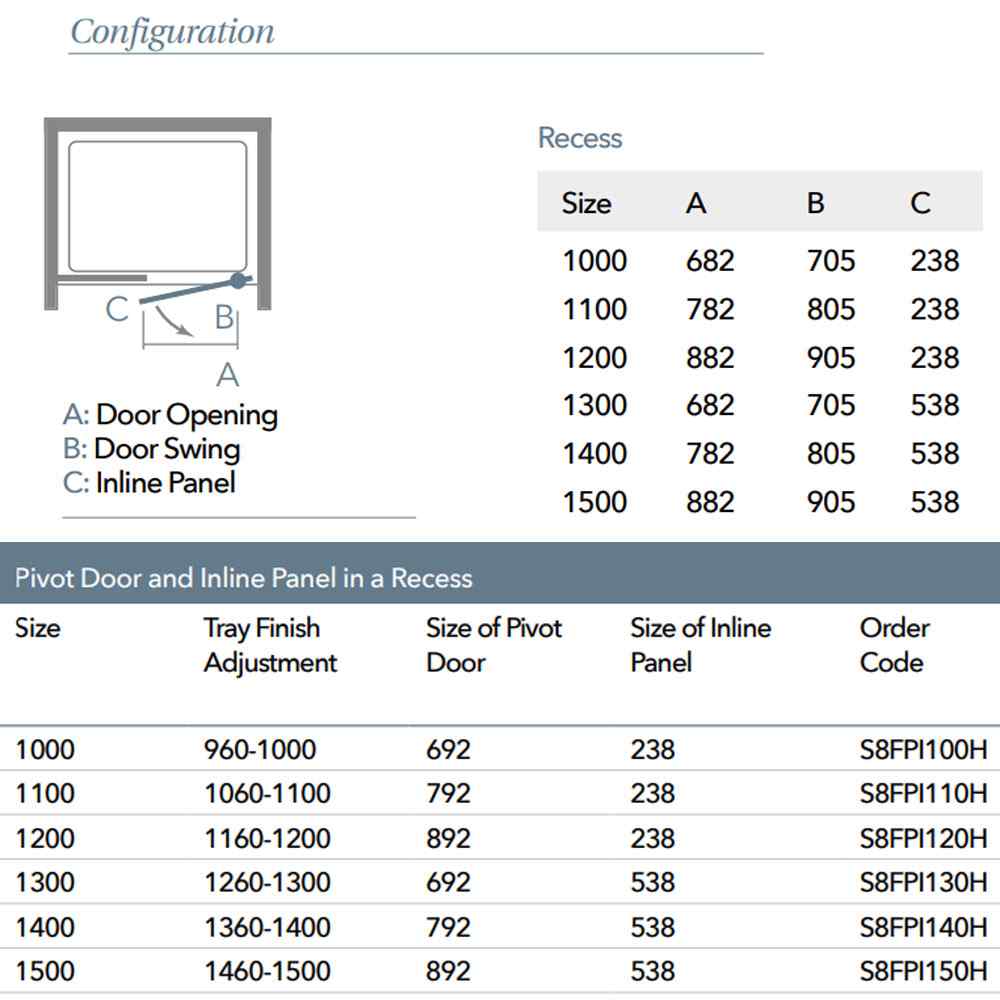Select value 882 in the Recess 1200 row
Viewport: 1000px width, 1000px height.
(x=710, y=358)
